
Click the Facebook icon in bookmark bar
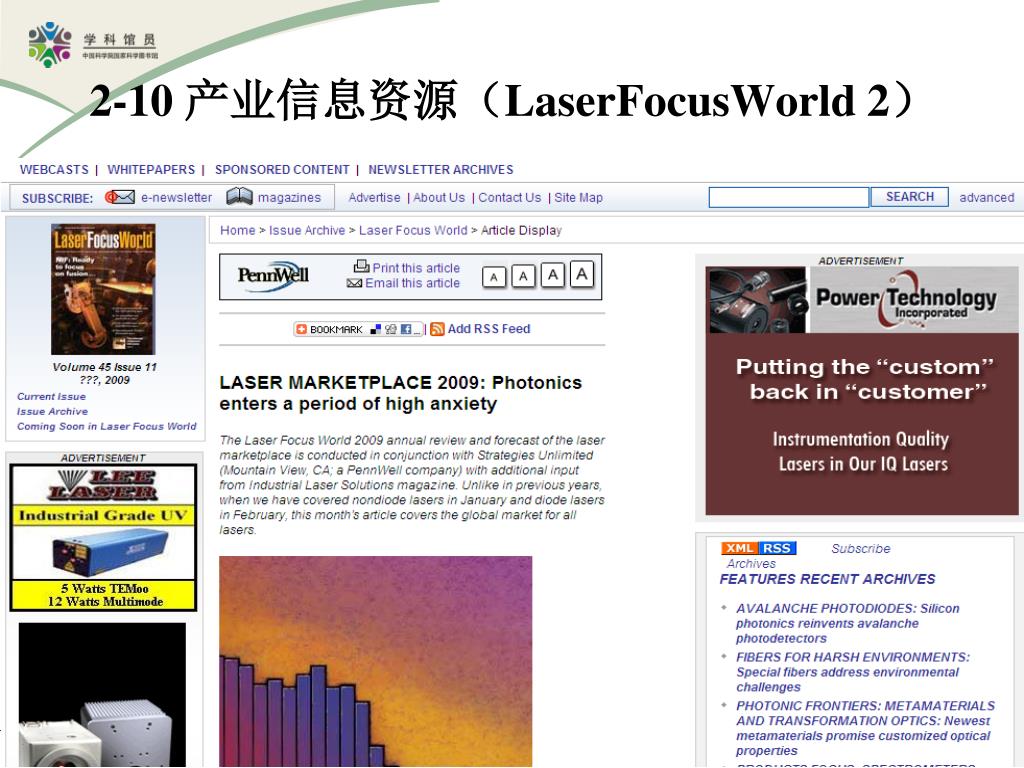click(x=406, y=329)
